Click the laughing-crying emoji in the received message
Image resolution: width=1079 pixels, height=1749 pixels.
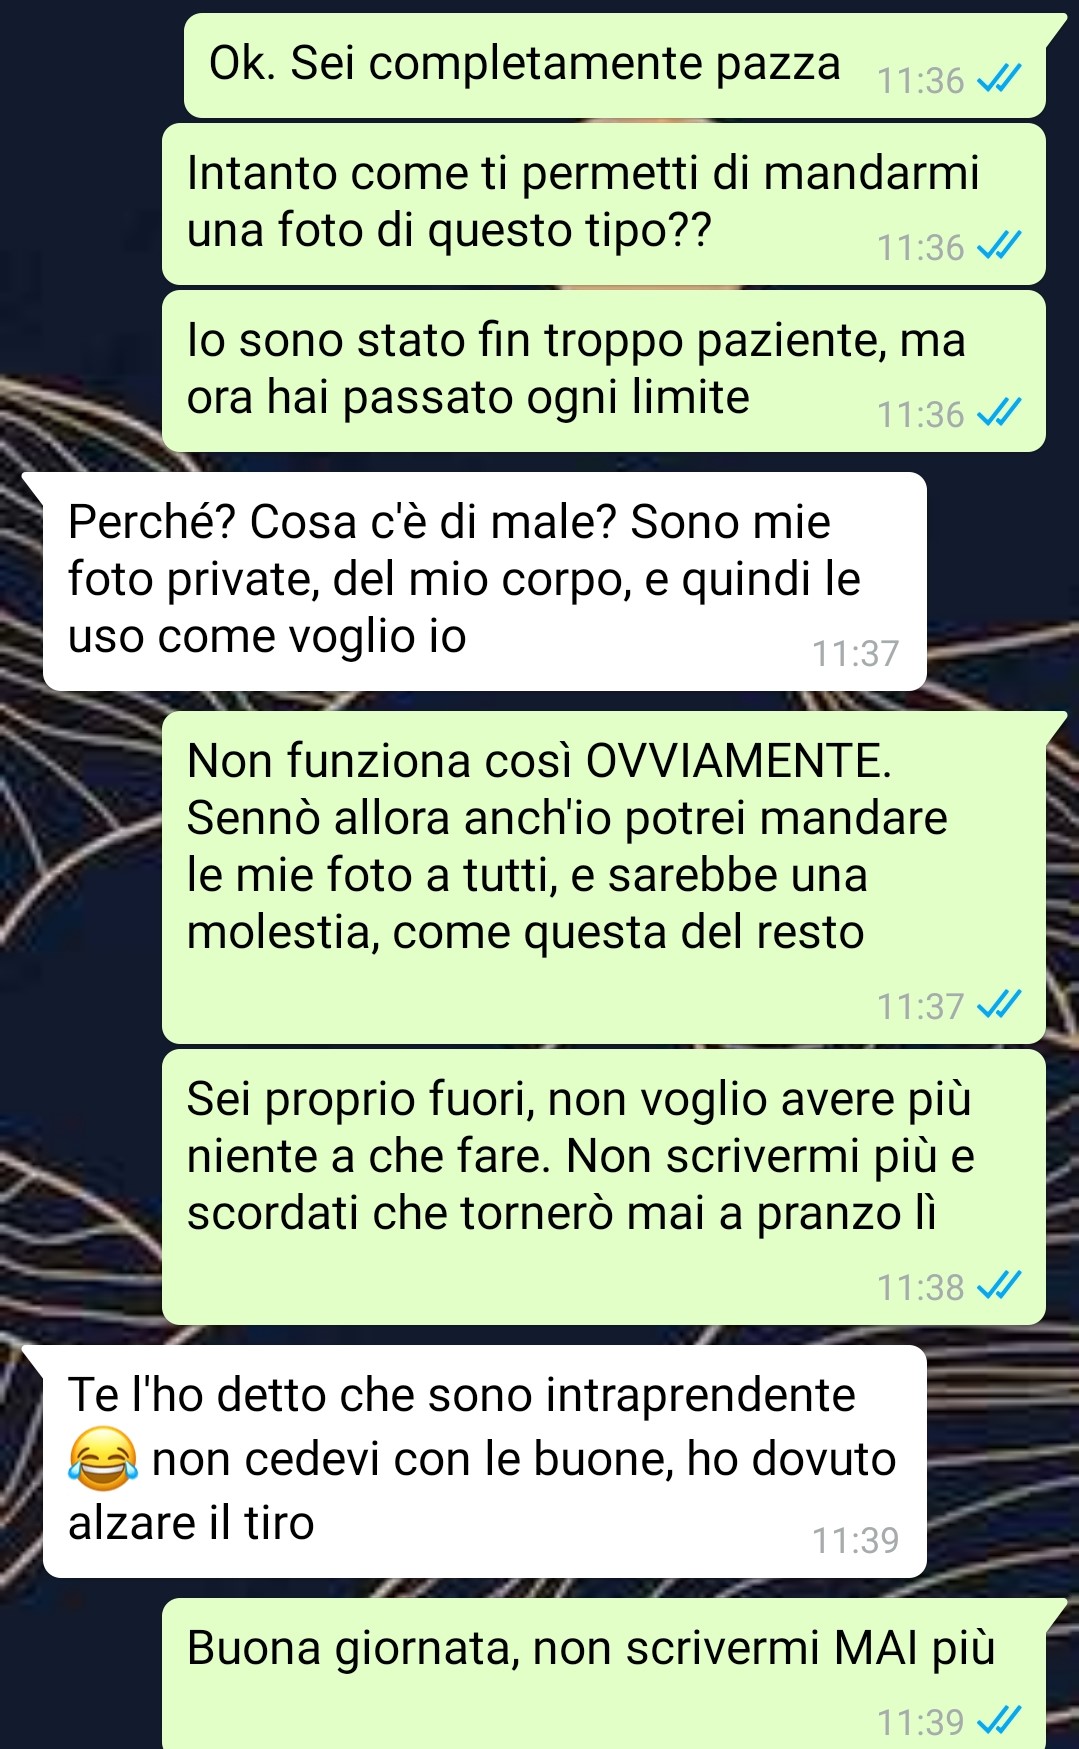click(x=103, y=1458)
